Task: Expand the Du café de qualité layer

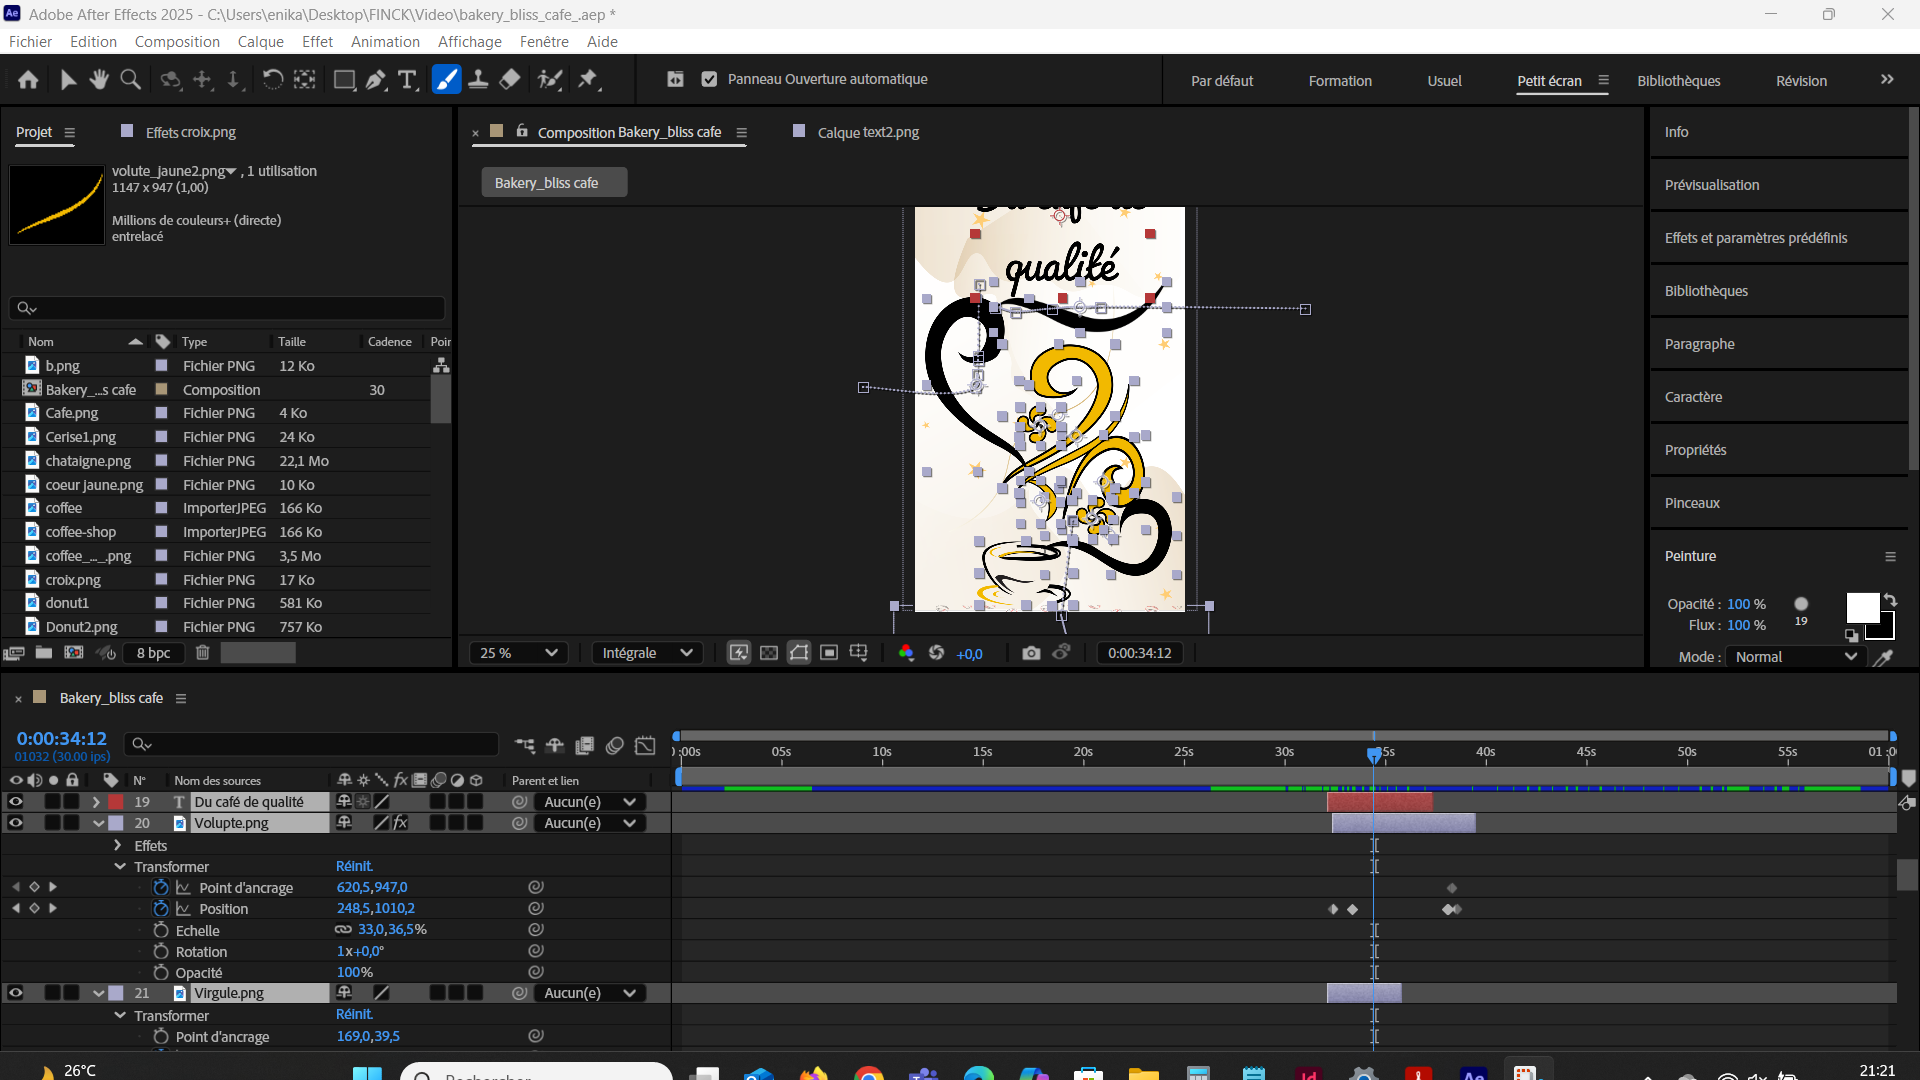Action: (96, 802)
